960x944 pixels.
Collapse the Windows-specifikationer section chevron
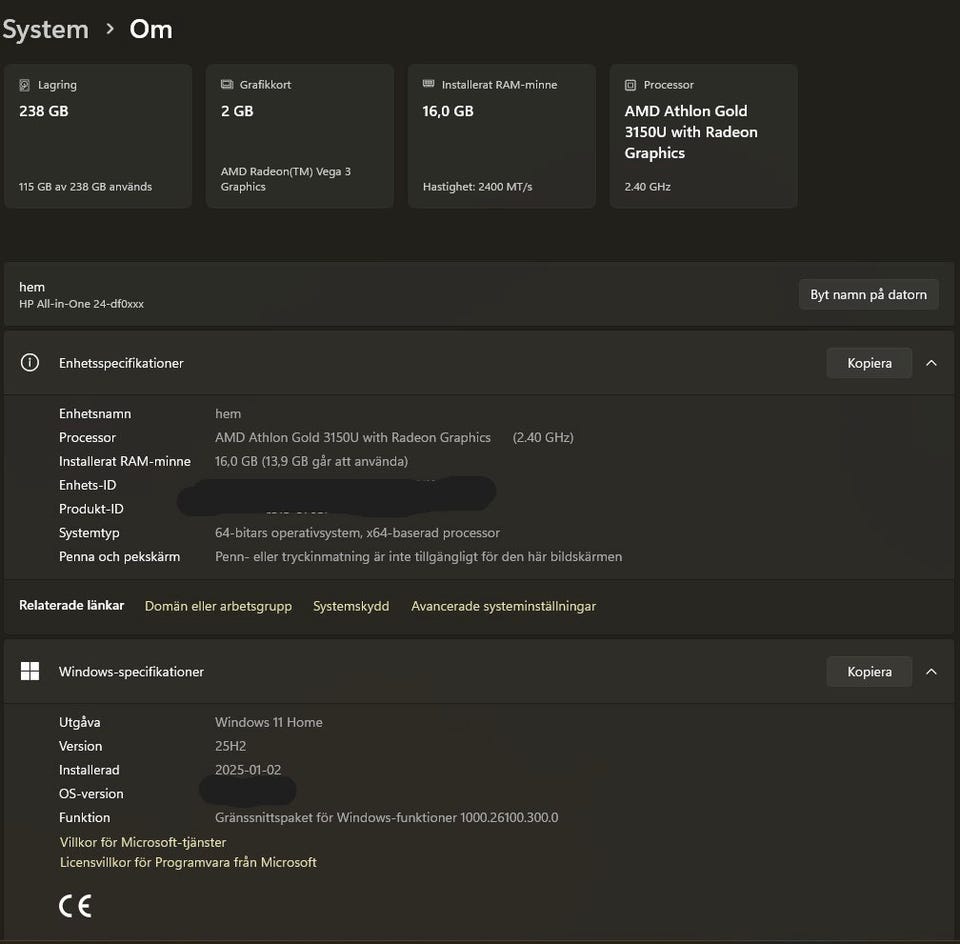coord(931,671)
